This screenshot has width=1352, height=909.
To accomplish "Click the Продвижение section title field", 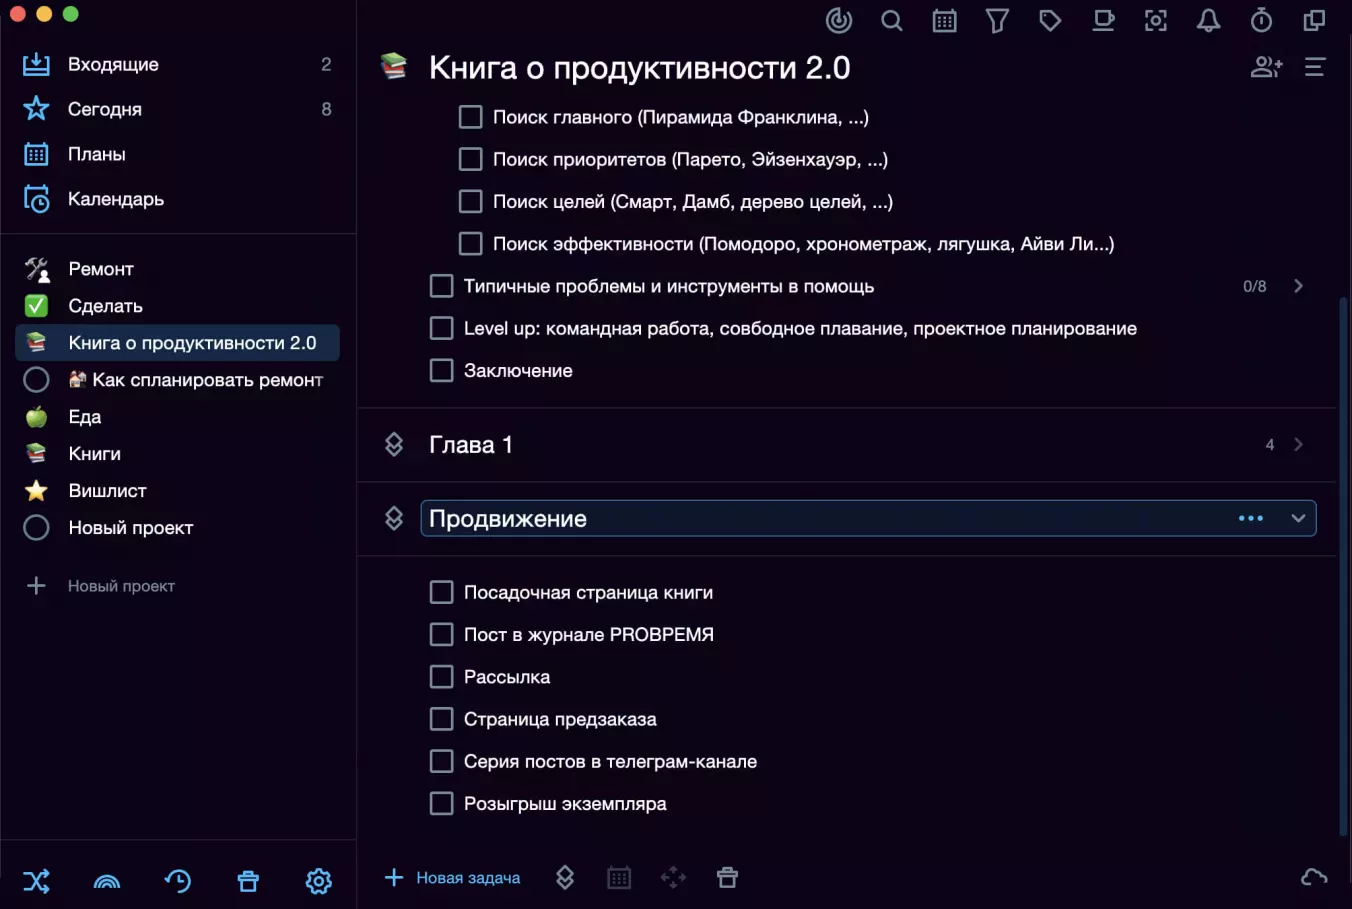I will click(868, 518).
